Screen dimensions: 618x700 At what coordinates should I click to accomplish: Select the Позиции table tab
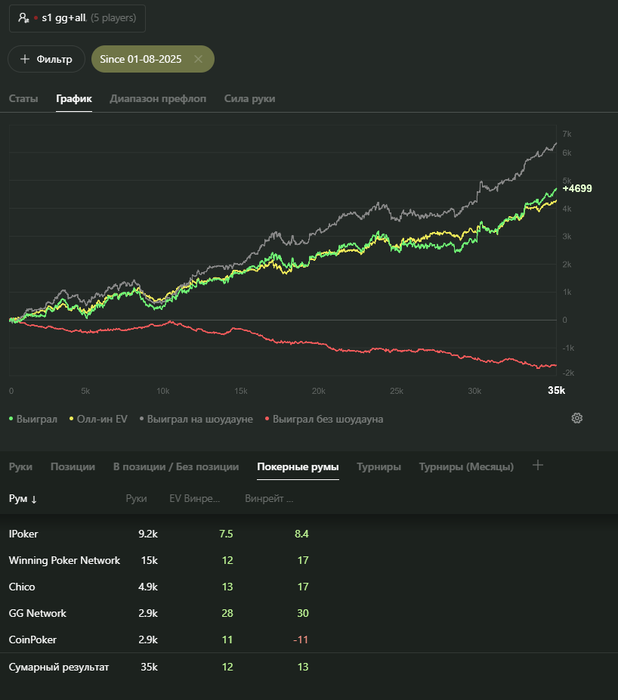[x=73, y=467]
